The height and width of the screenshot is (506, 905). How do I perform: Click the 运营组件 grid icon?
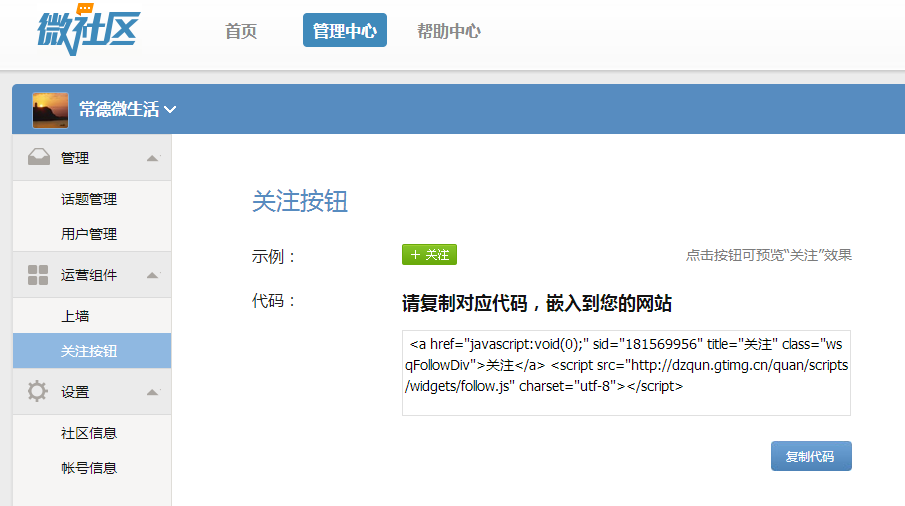click(x=38, y=275)
